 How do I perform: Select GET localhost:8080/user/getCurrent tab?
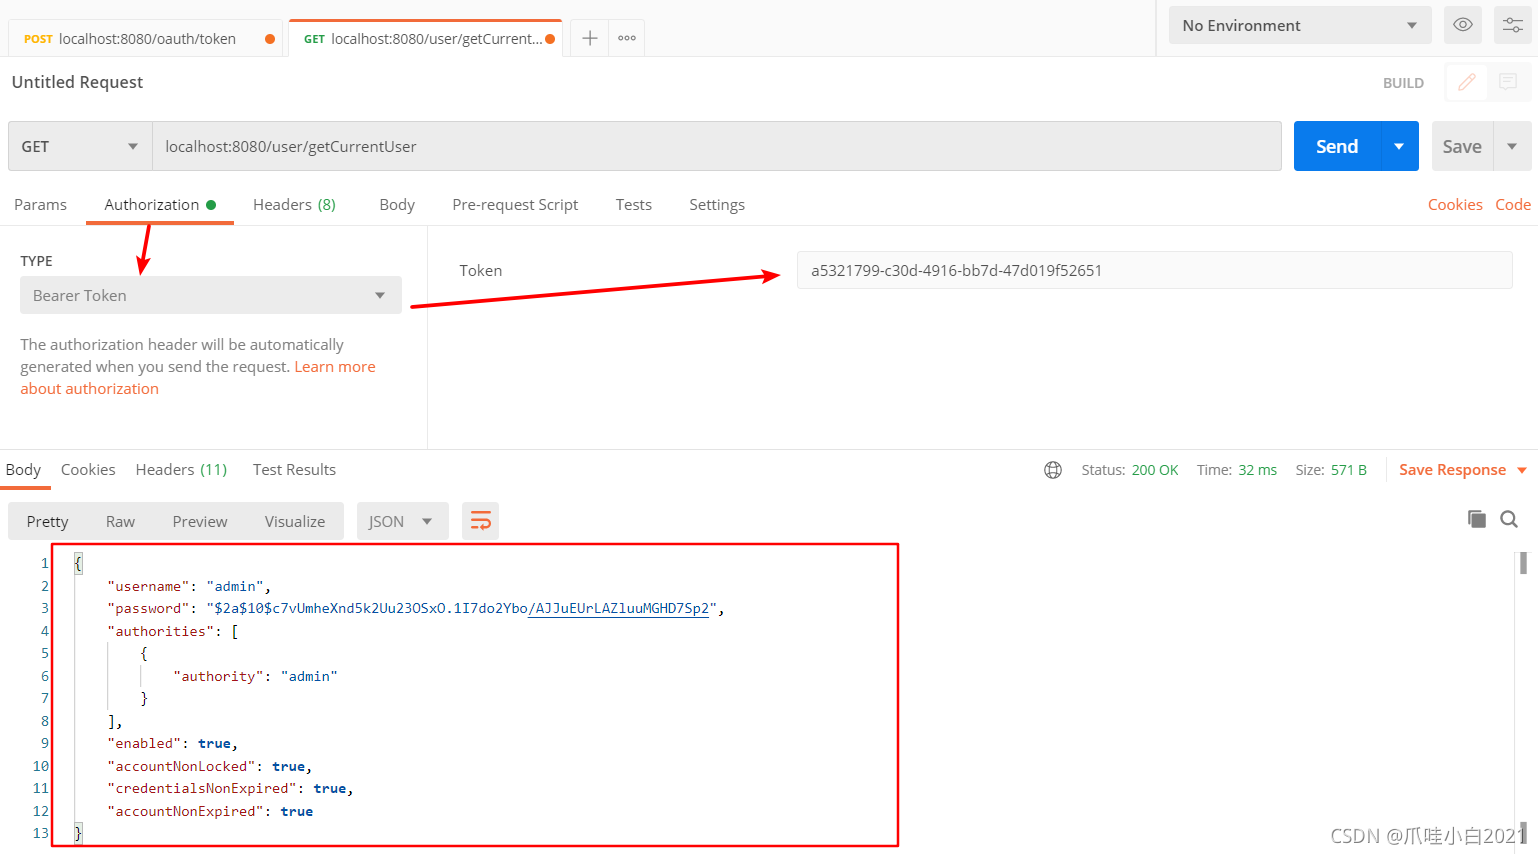(x=426, y=38)
